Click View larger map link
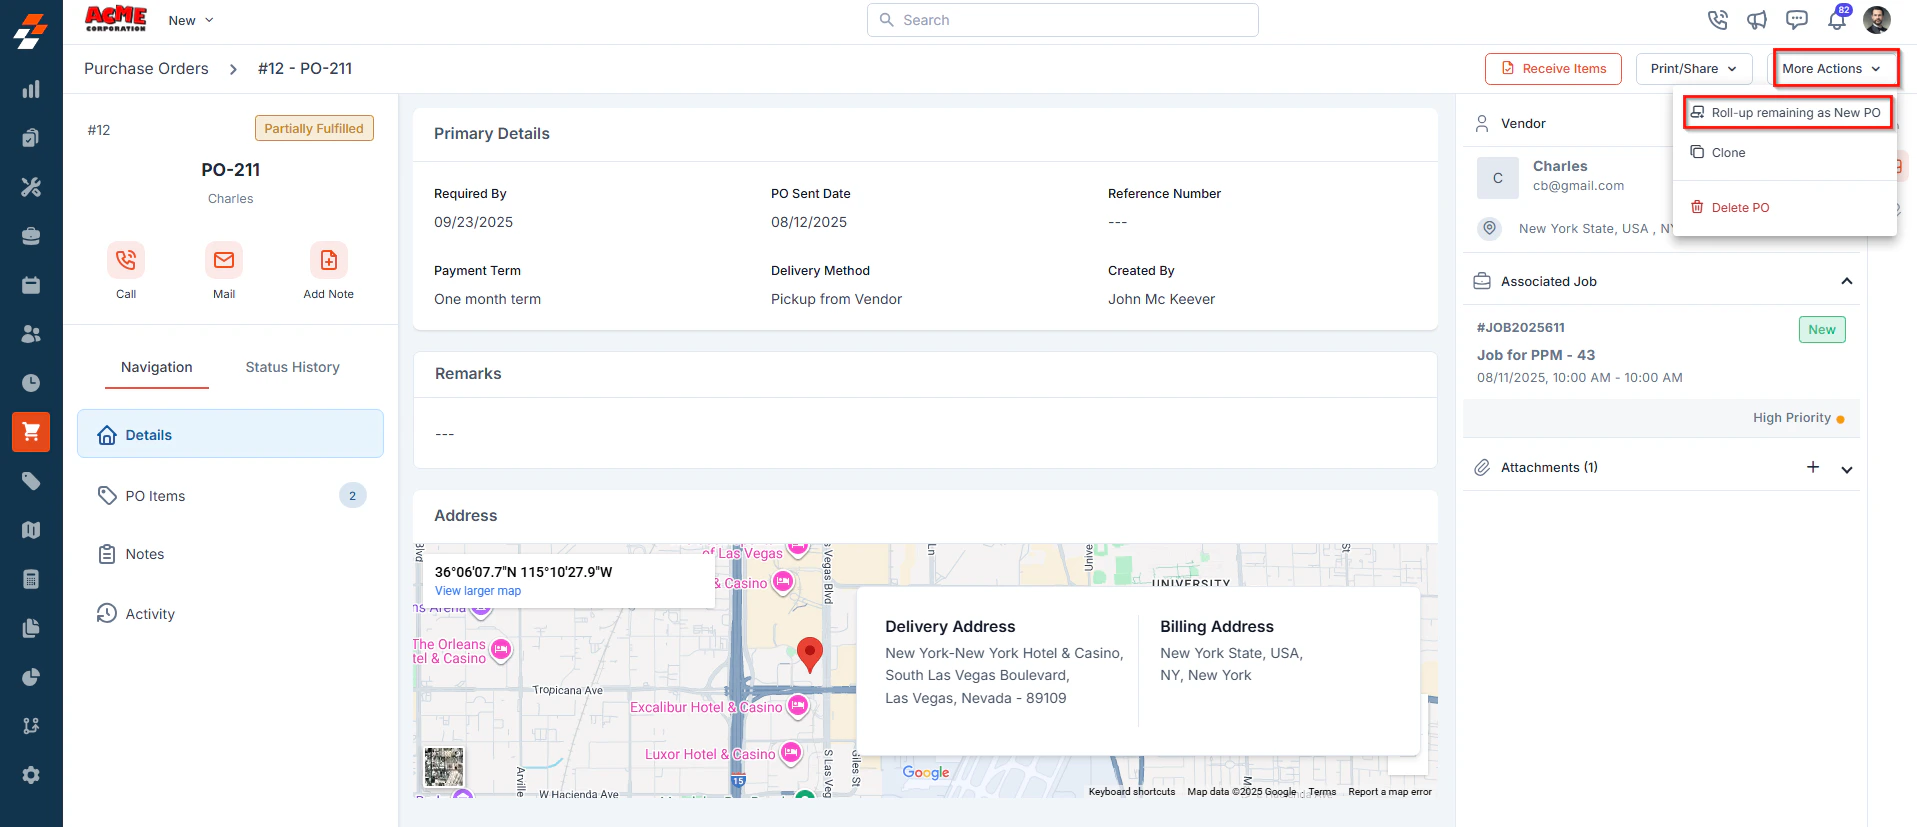 (478, 591)
